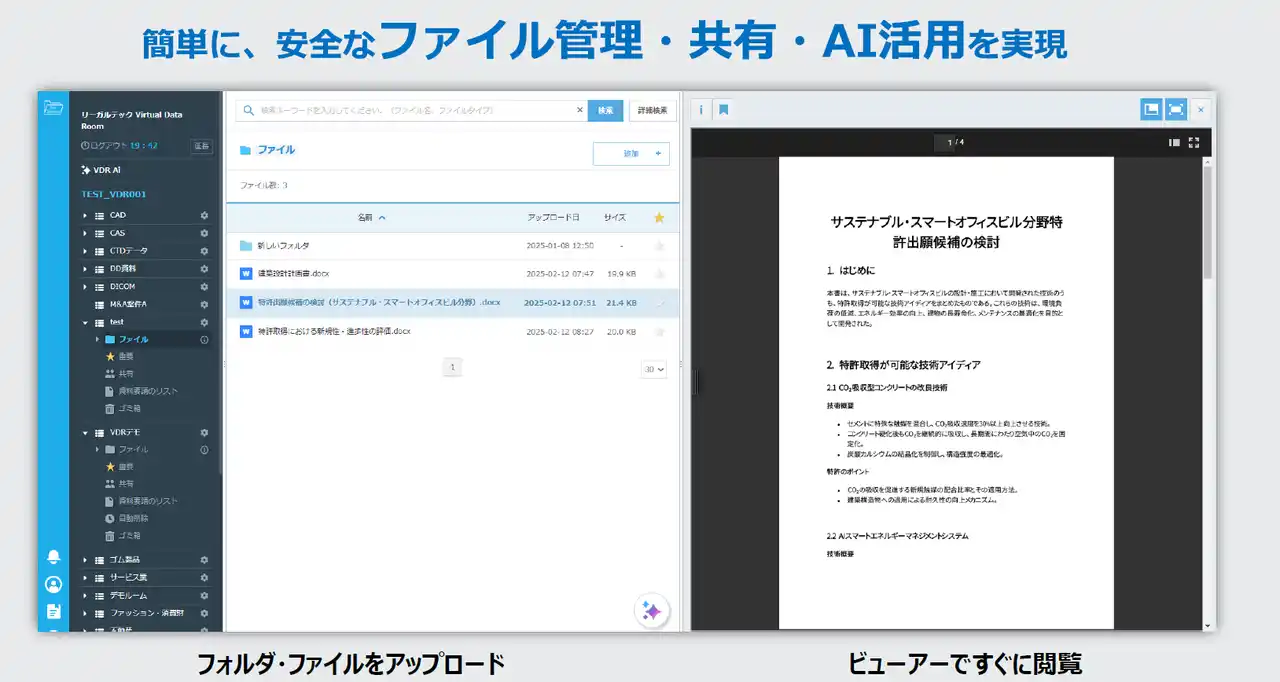This screenshot has width=1280, height=682.
Task: Select 共有 under the test room
Action: (x=126, y=373)
